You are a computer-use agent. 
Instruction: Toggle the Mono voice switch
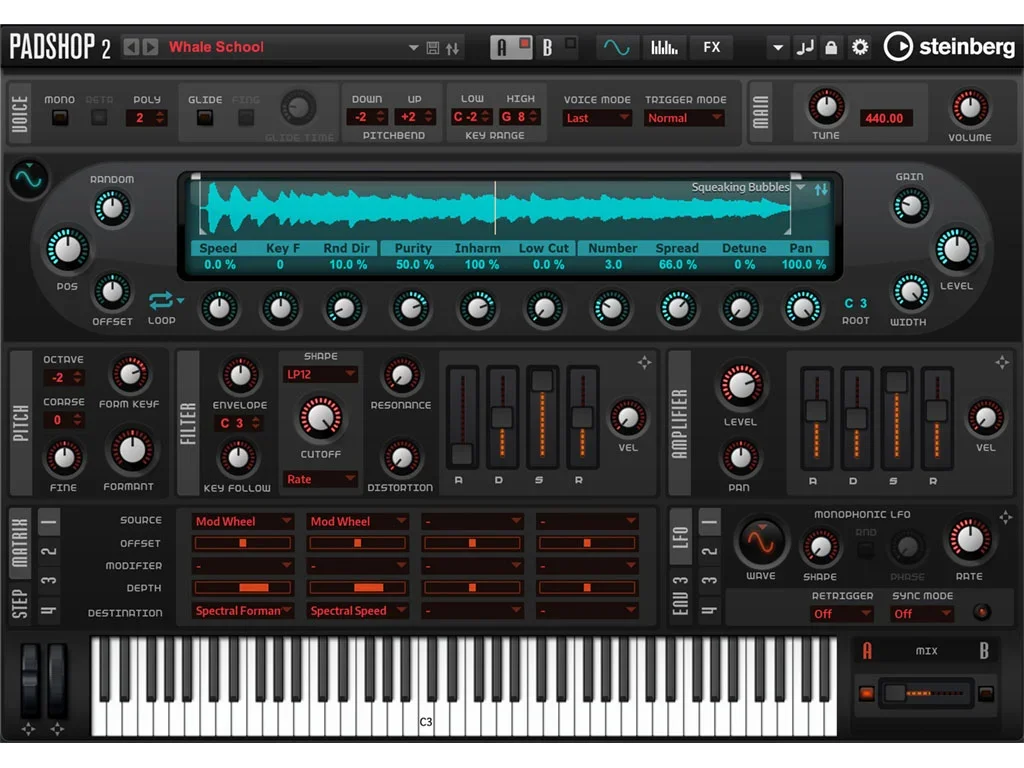60,118
